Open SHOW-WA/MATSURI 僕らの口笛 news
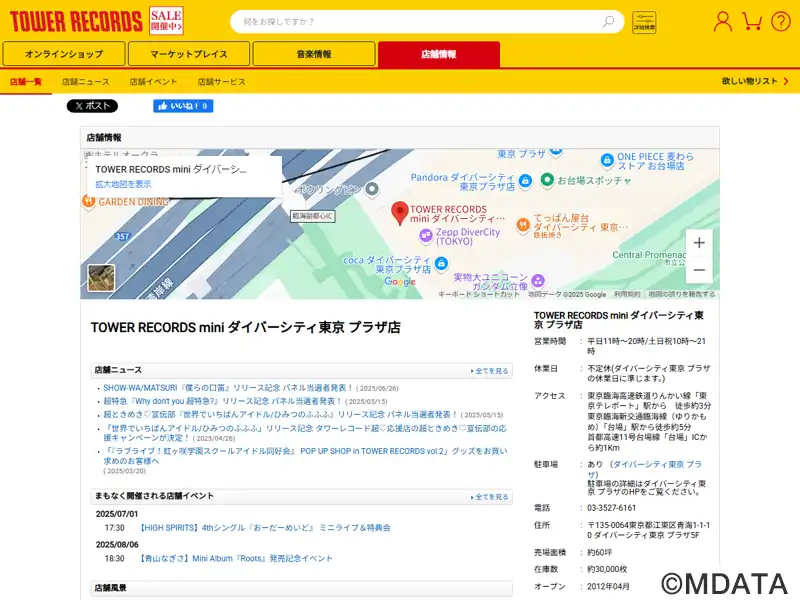This screenshot has height=600, width=800. coord(228,388)
